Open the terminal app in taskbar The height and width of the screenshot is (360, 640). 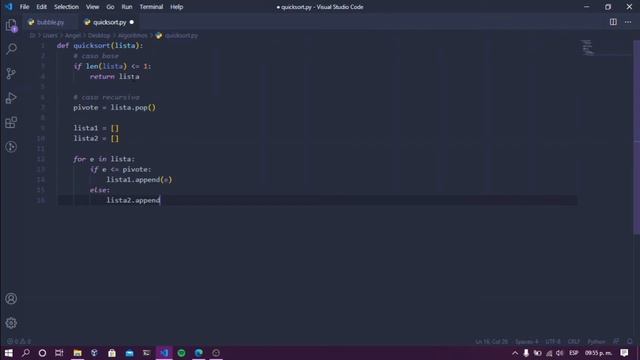147,353
